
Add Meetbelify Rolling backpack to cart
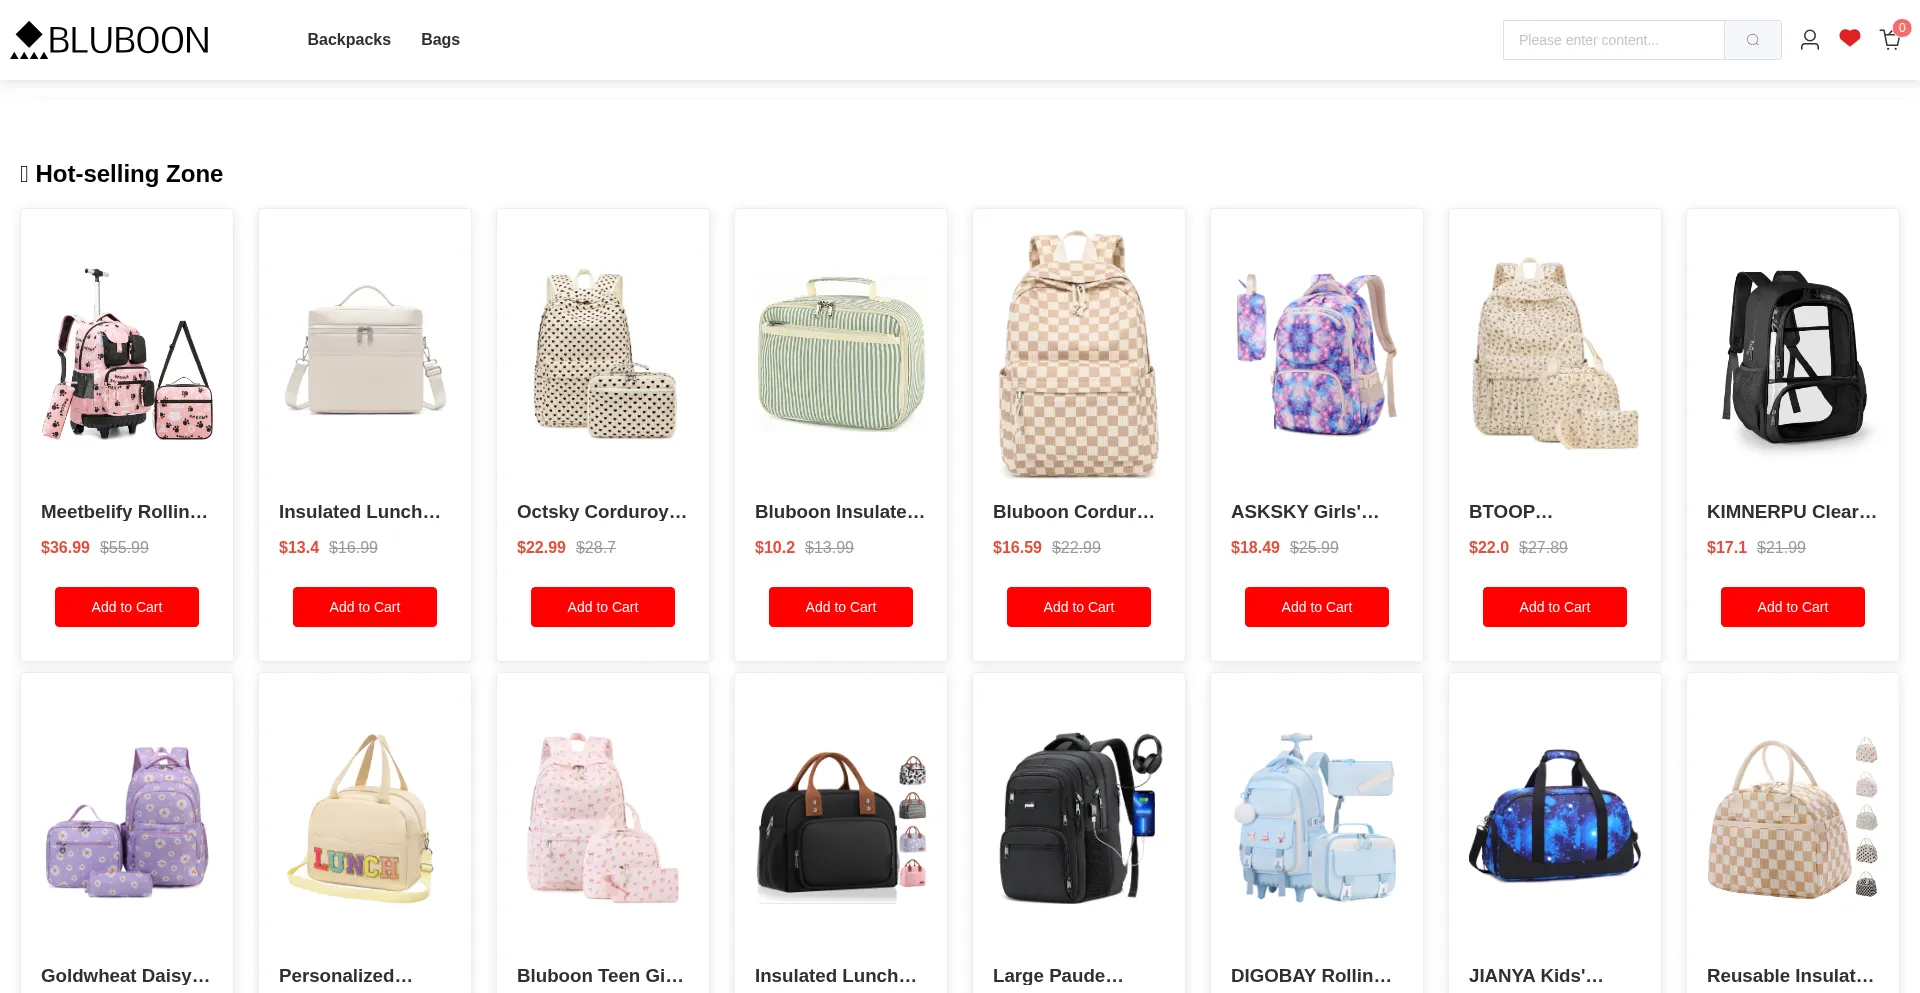127,607
